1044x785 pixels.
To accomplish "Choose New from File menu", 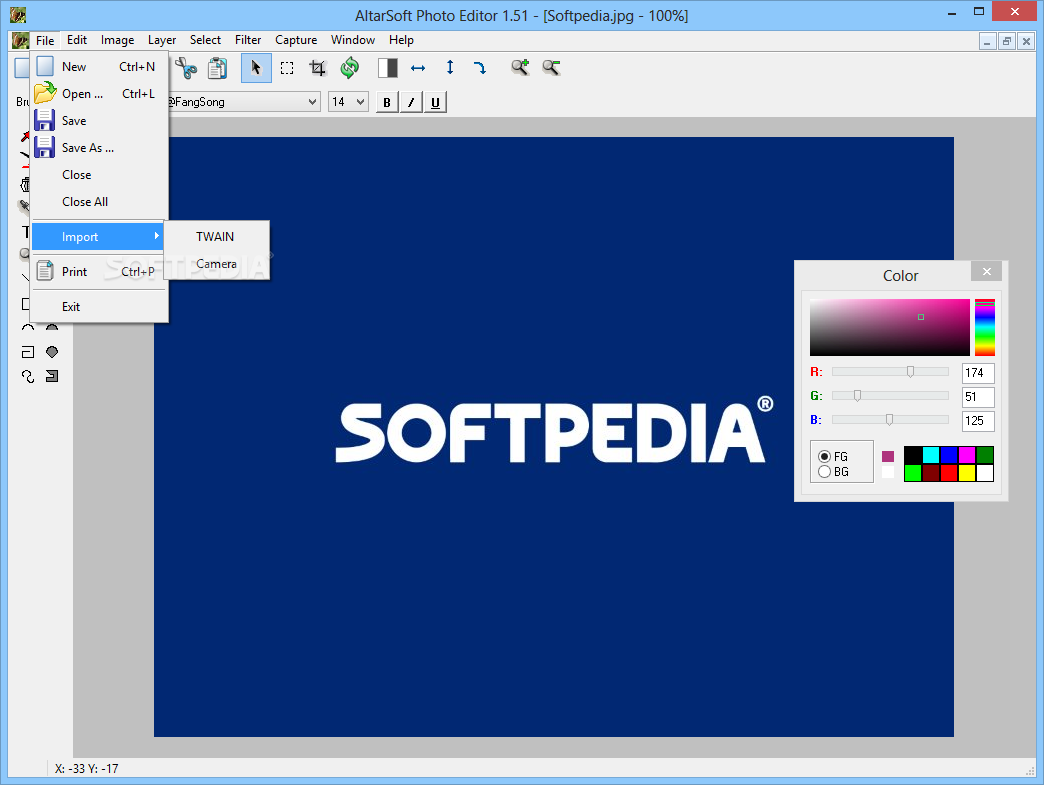I will coord(99,67).
